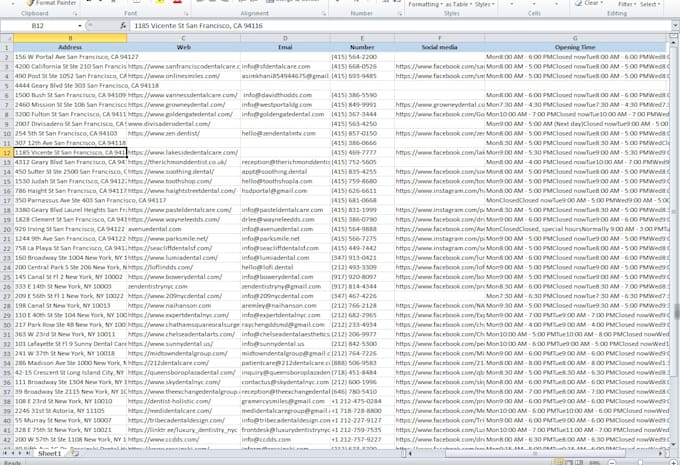Select cell with (415) 564-2200
The image size is (680, 465).
click(362, 57)
